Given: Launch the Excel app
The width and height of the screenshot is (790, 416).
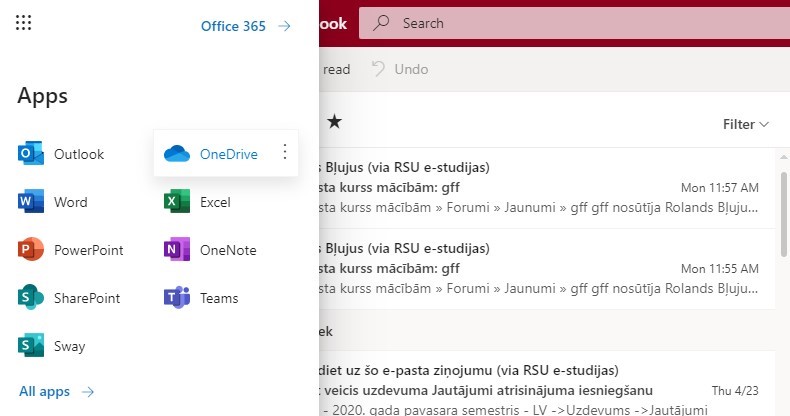Looking at the screenshot, I should [198, 202].
